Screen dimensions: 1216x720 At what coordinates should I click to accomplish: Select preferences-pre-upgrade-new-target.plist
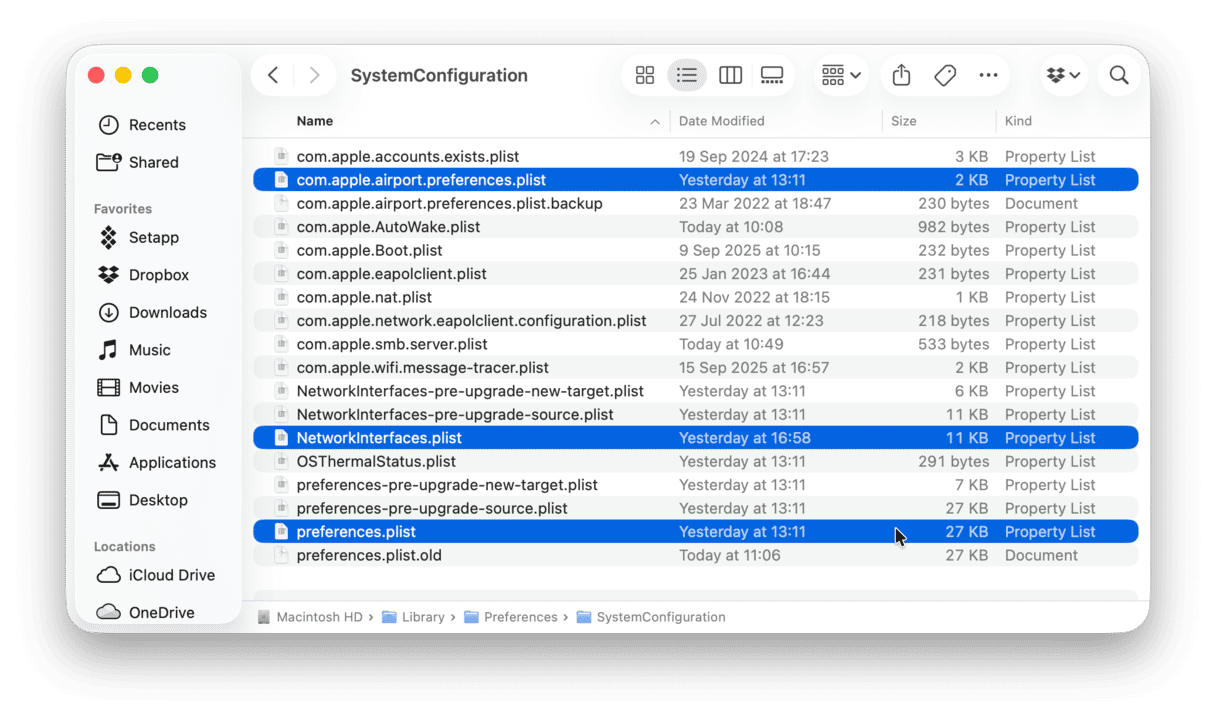pos(695,485)
